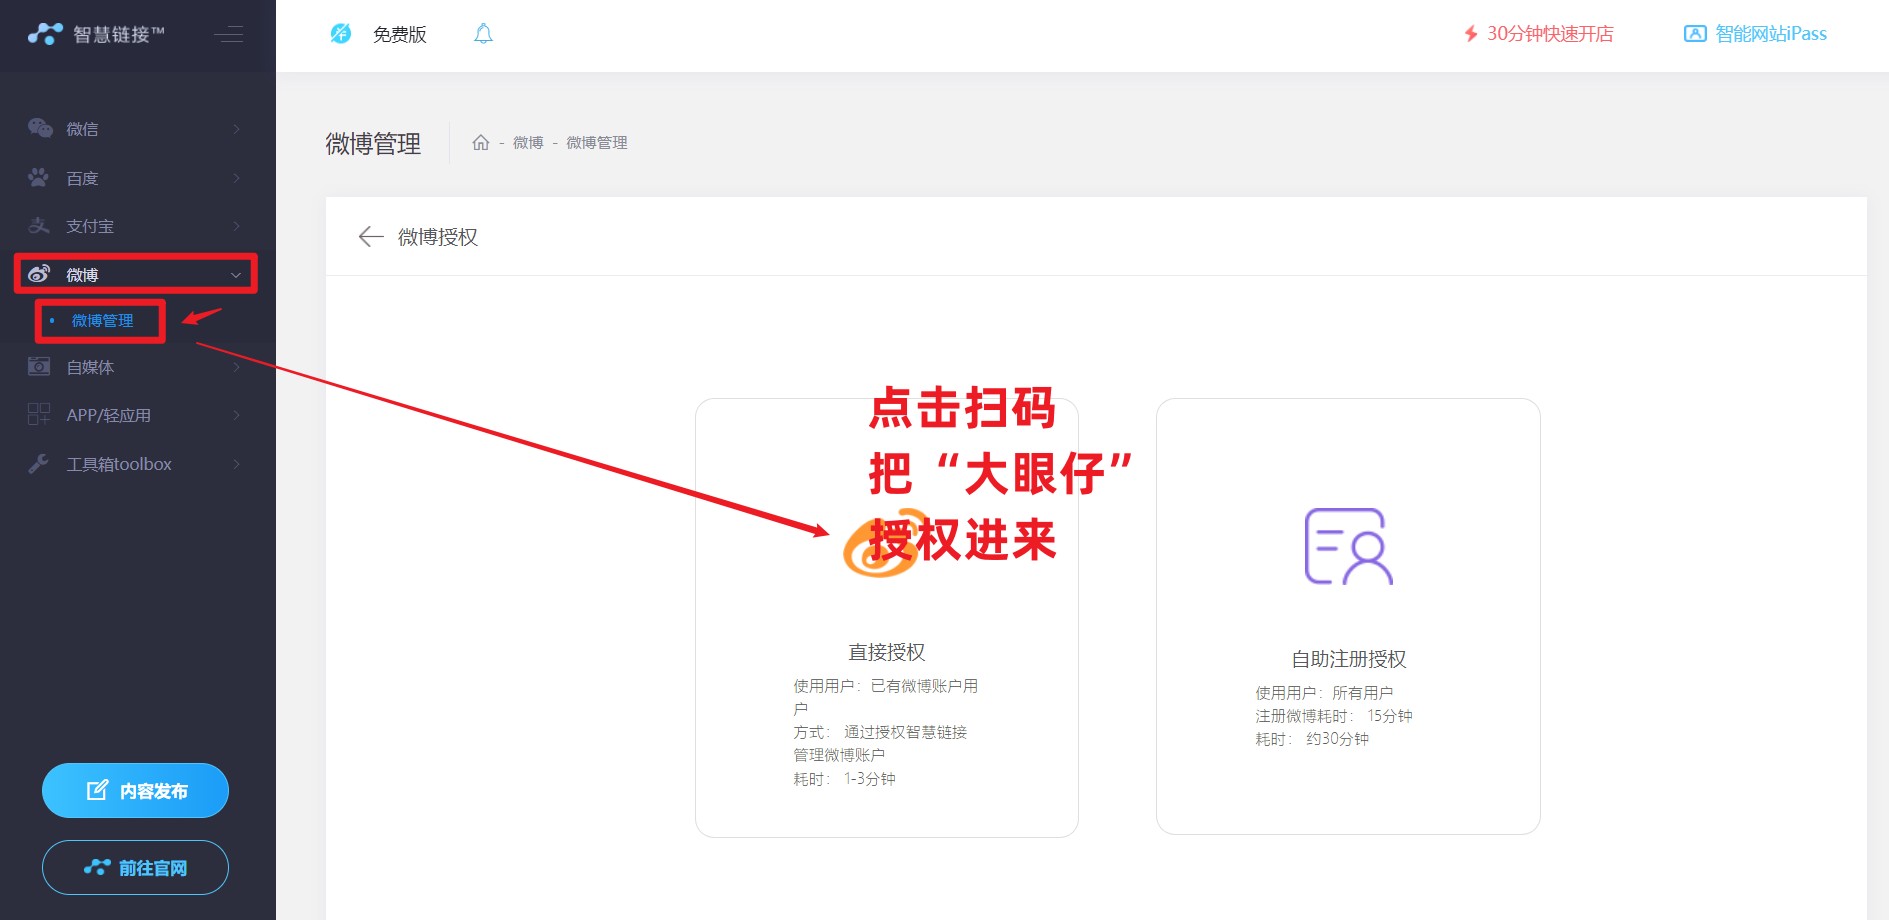Click the iPass website icon
Image resolution: width=1889 pixels, height=920 pixels.
click(x=1695, y=34)
